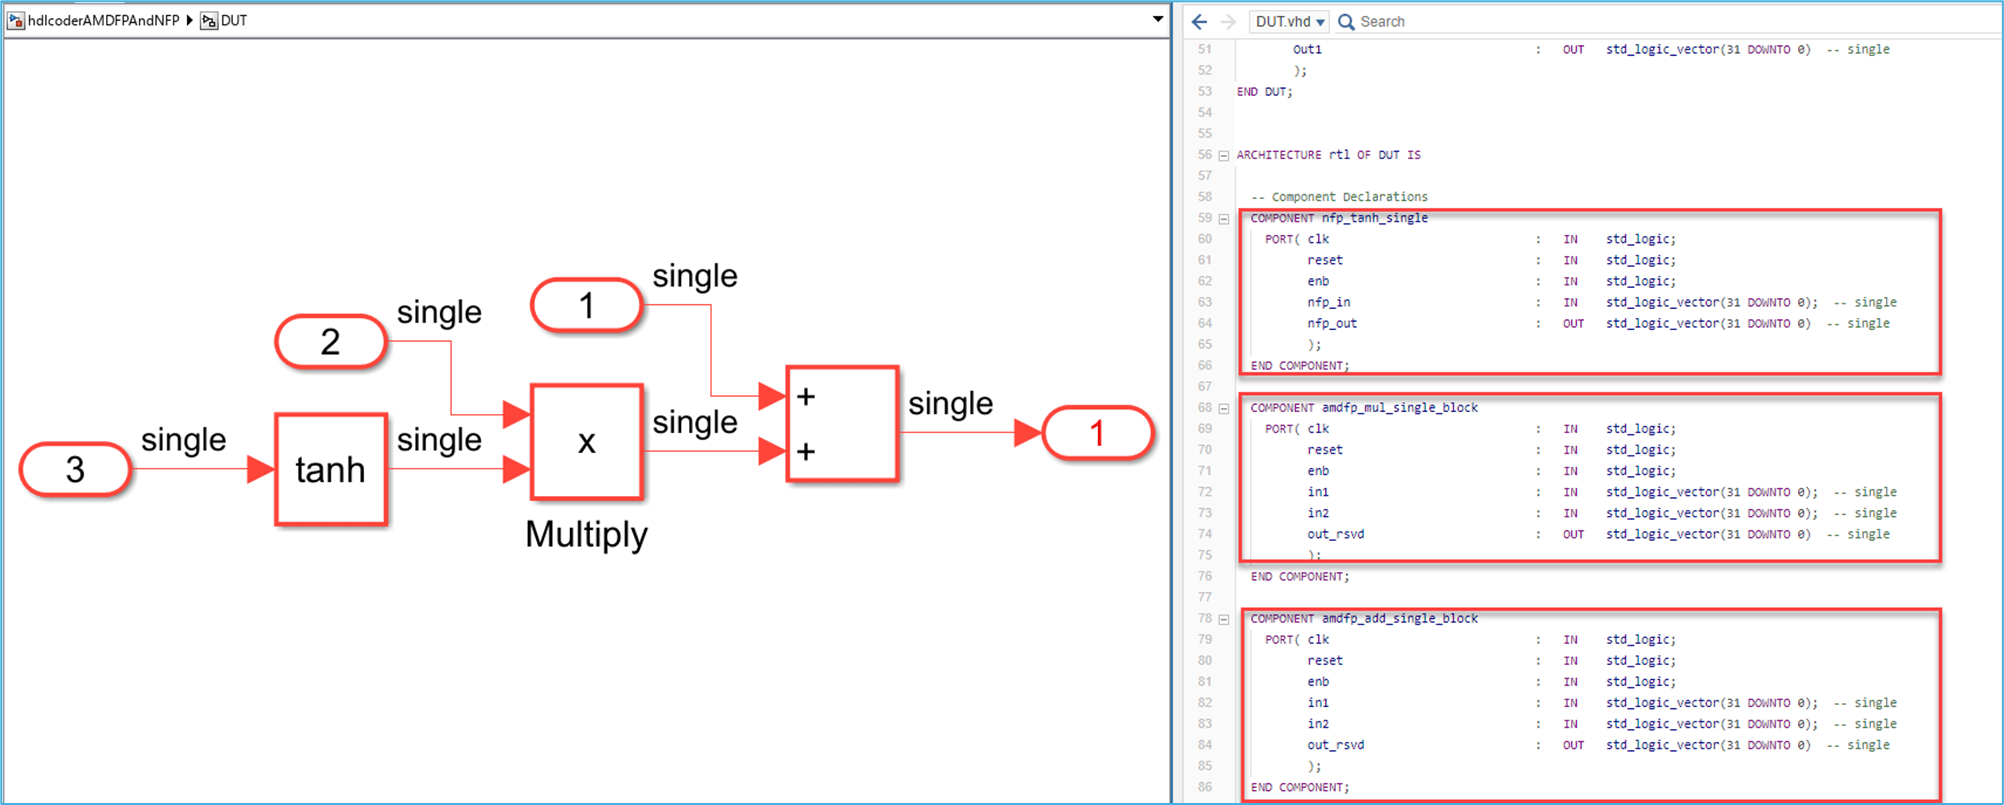Click the nfp_out port line

[x=1598, y=323]
